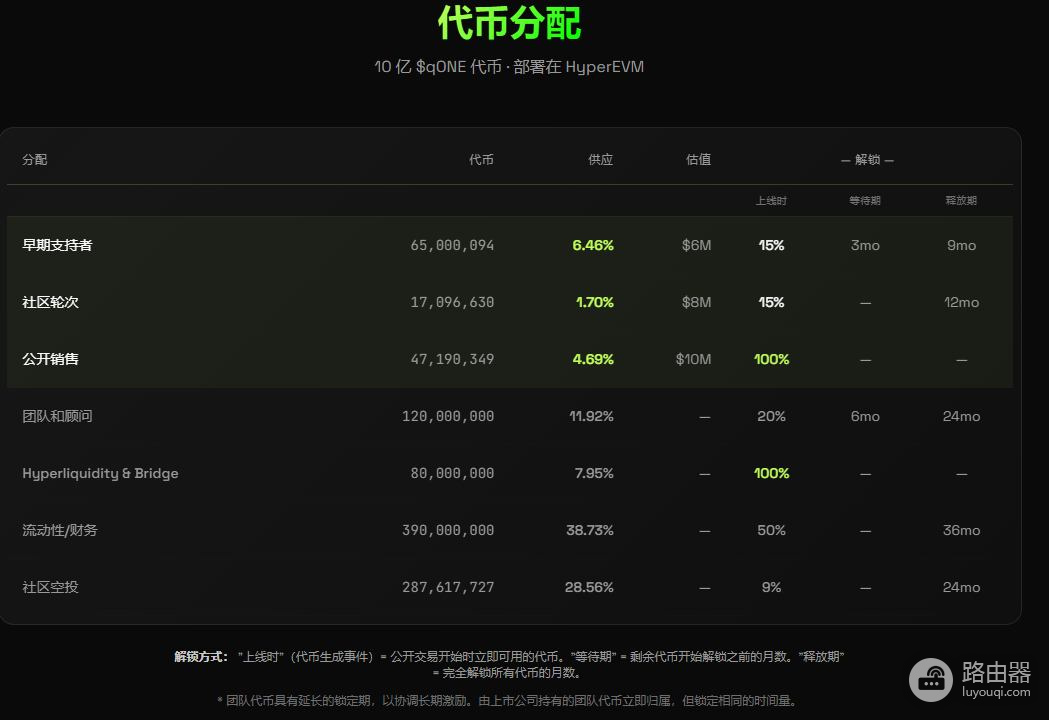Viewport: 1049px width, 720px height.
Task: Click token amount 390,000,000
Action: pyautogui.click(x=448, y=530)
